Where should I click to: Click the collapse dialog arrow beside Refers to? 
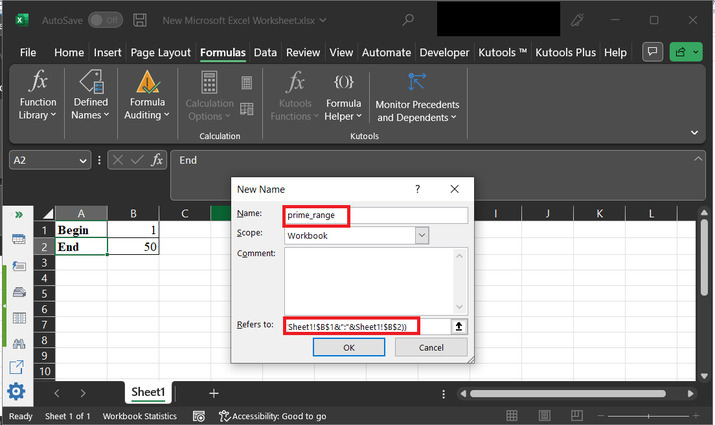point(459,327)
